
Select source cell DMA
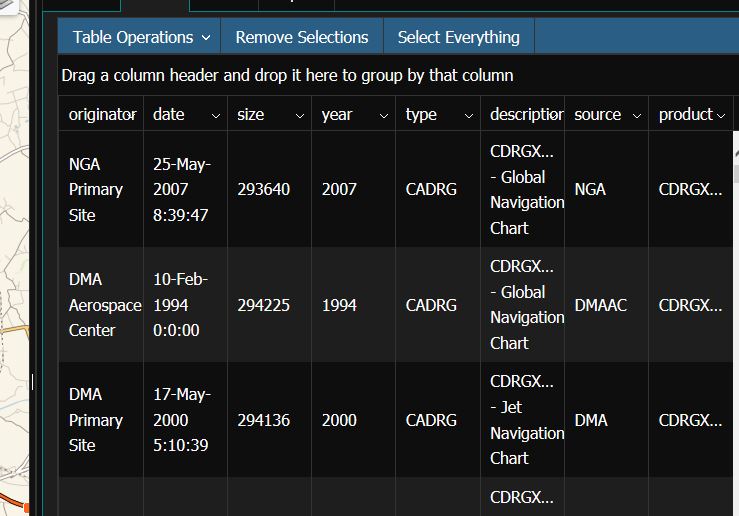(x=607, y=420)
